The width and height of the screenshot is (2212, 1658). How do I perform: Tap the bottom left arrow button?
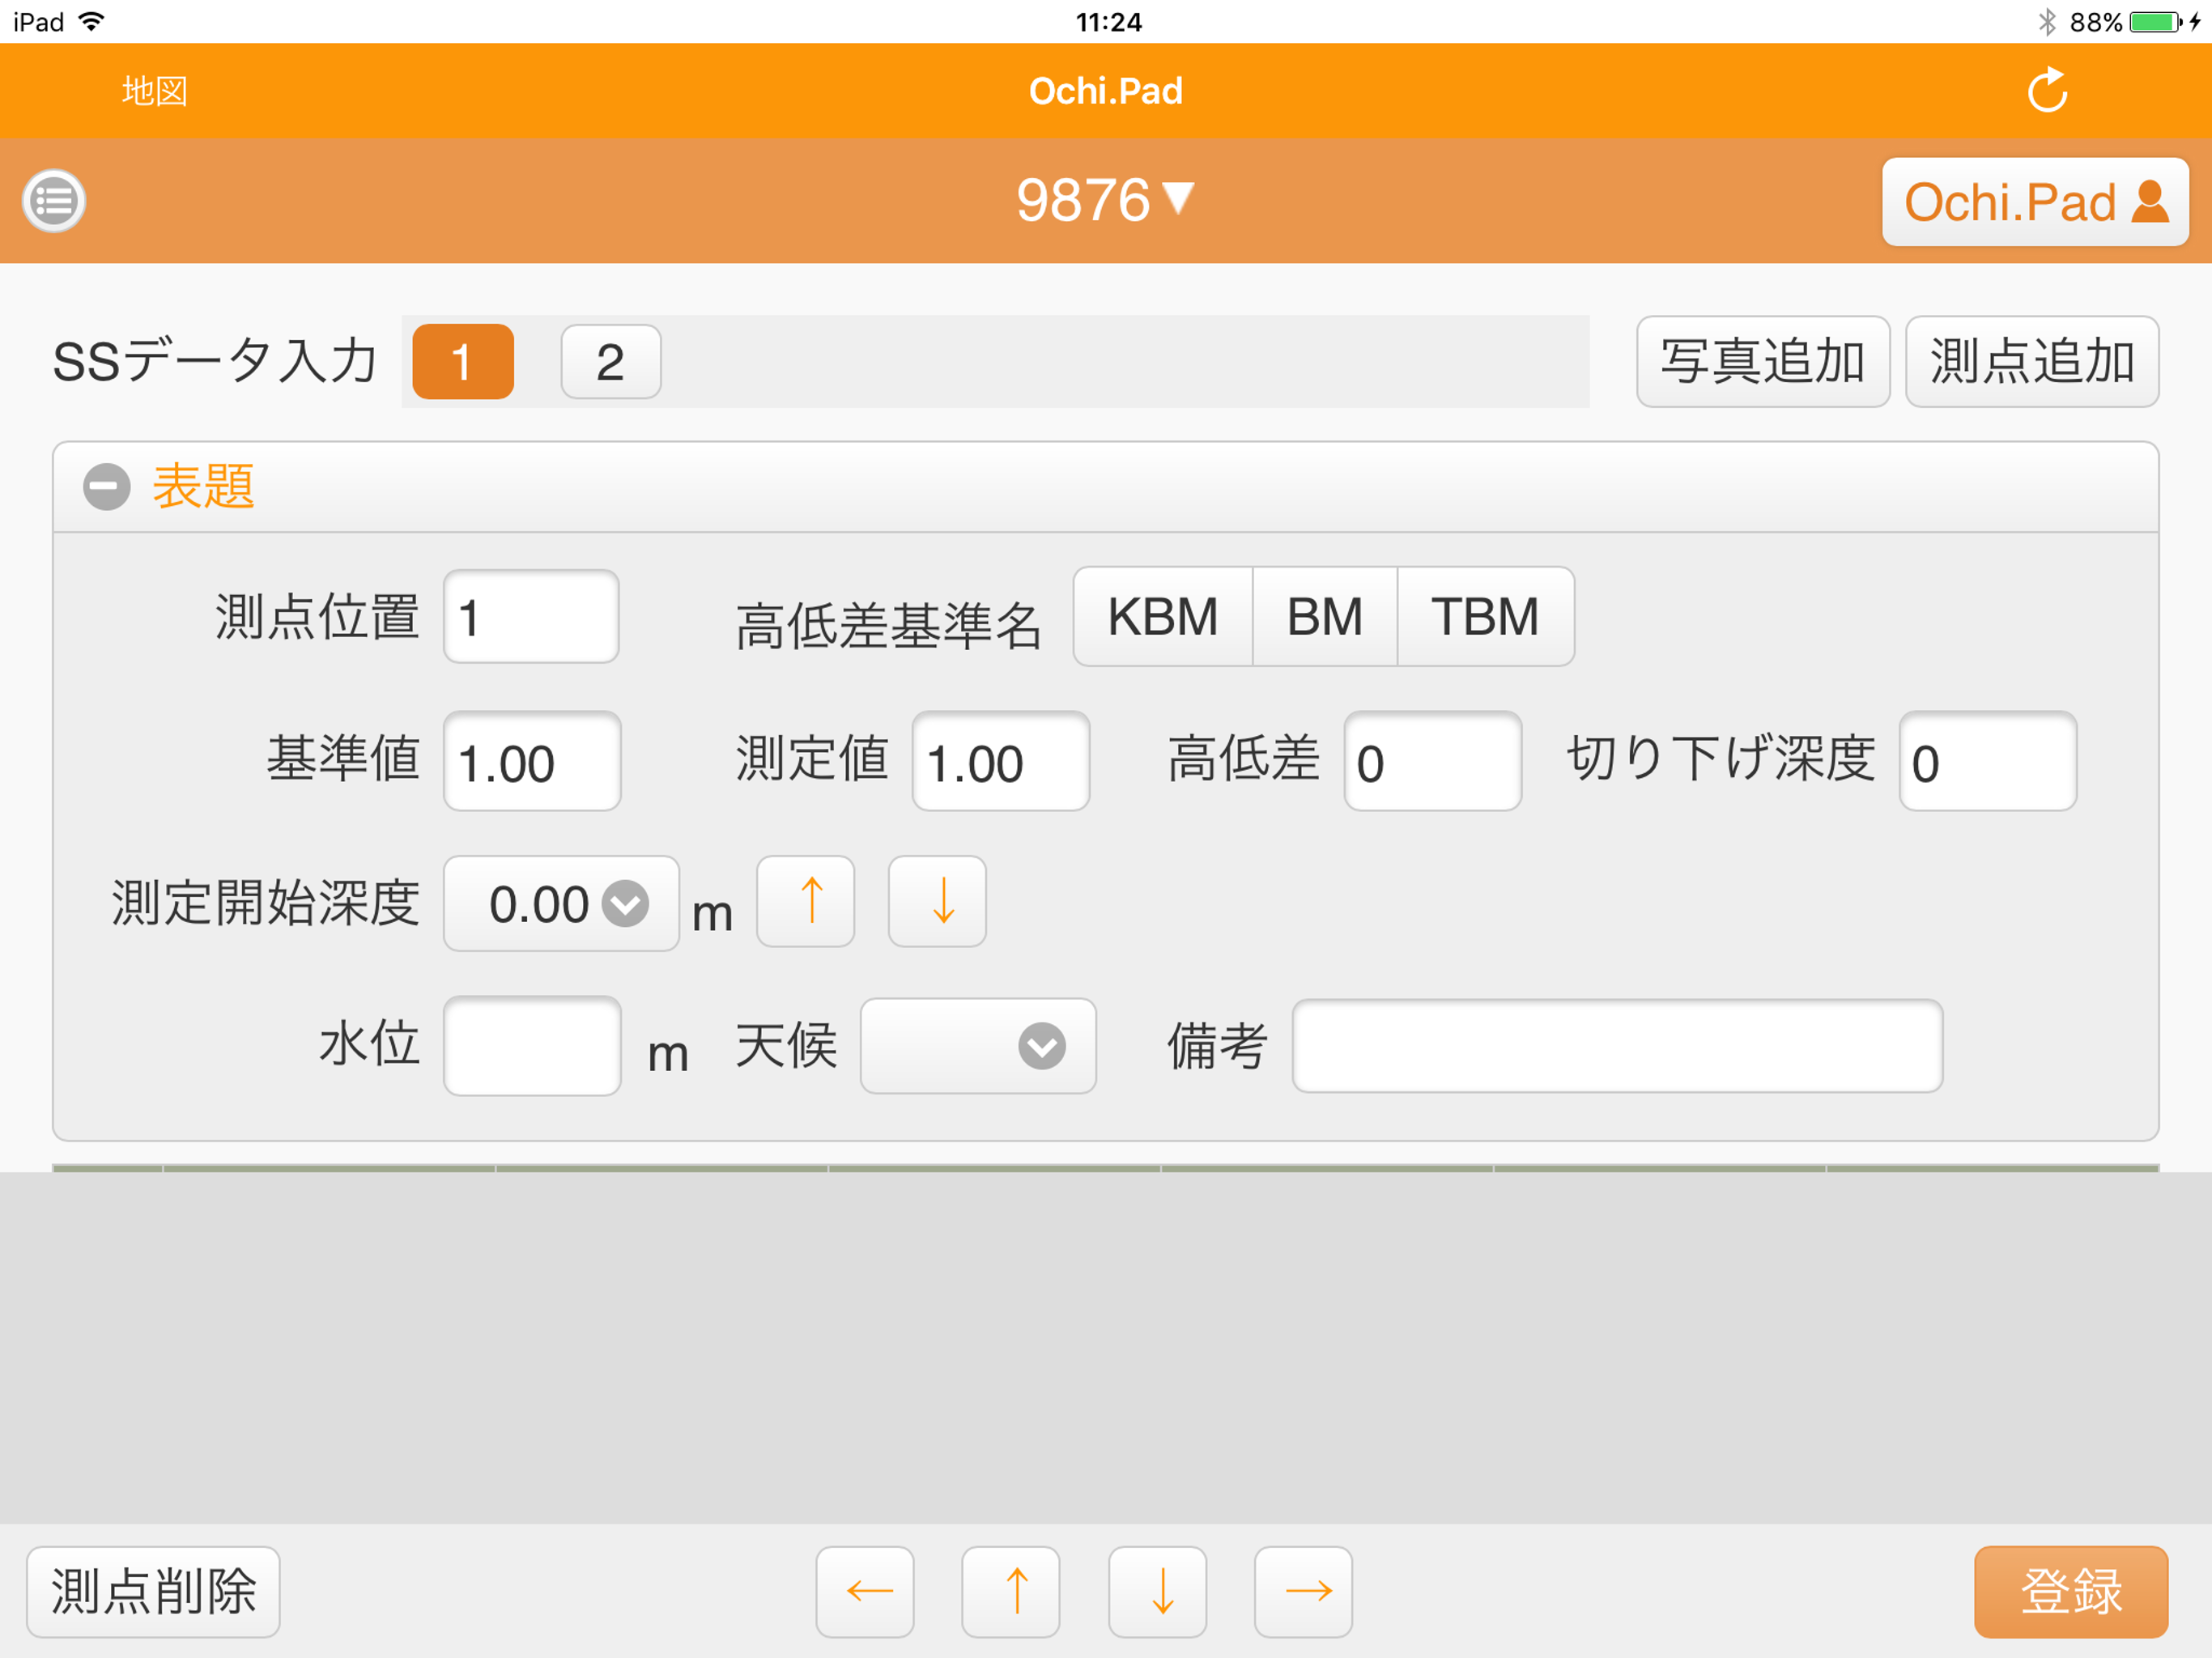[x=865, y=1592]
